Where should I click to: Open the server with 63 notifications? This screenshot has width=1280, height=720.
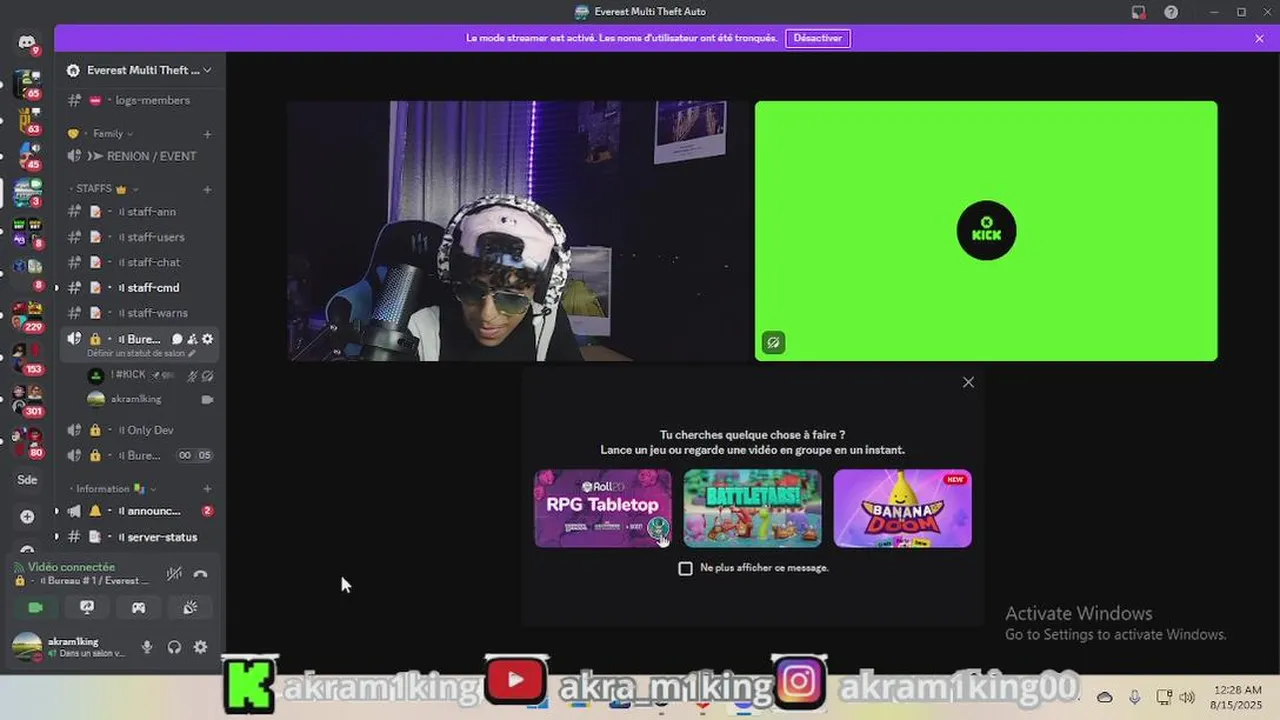27,120
